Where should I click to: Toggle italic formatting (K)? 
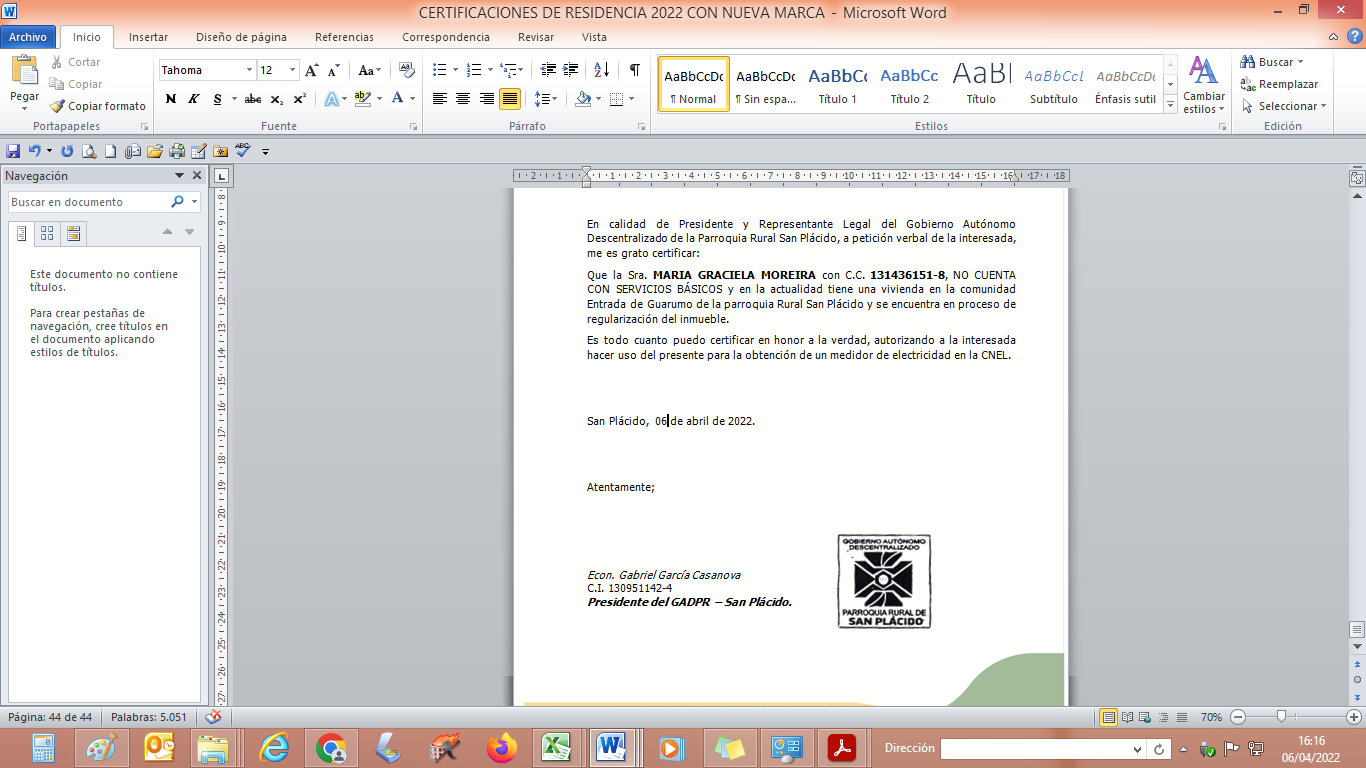coord(192,99)
